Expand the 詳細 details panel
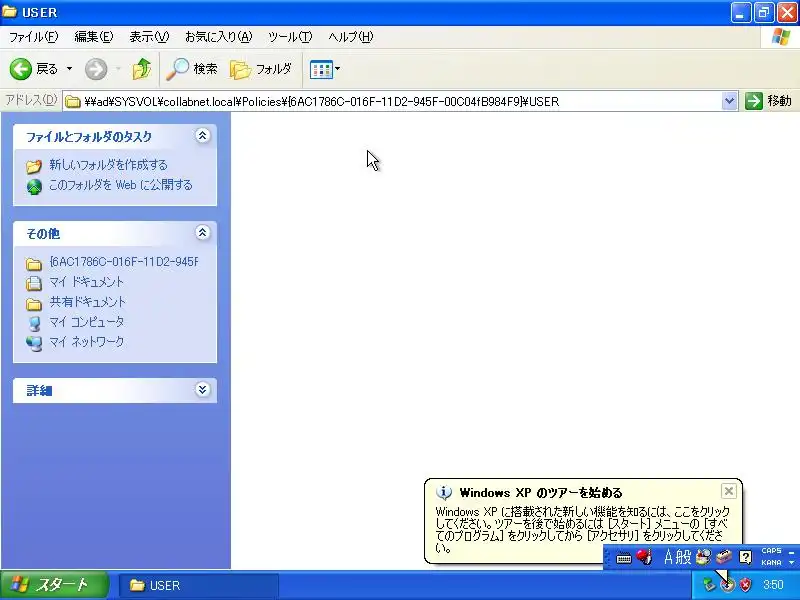 coord(203,390)
